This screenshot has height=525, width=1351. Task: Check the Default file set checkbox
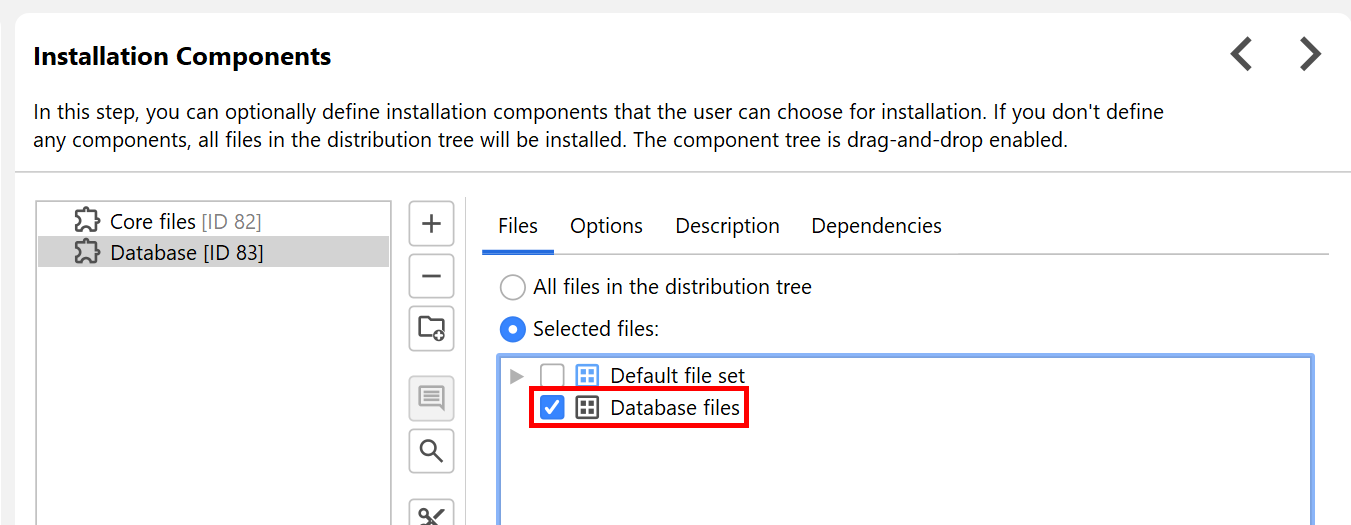click(552, 376)
